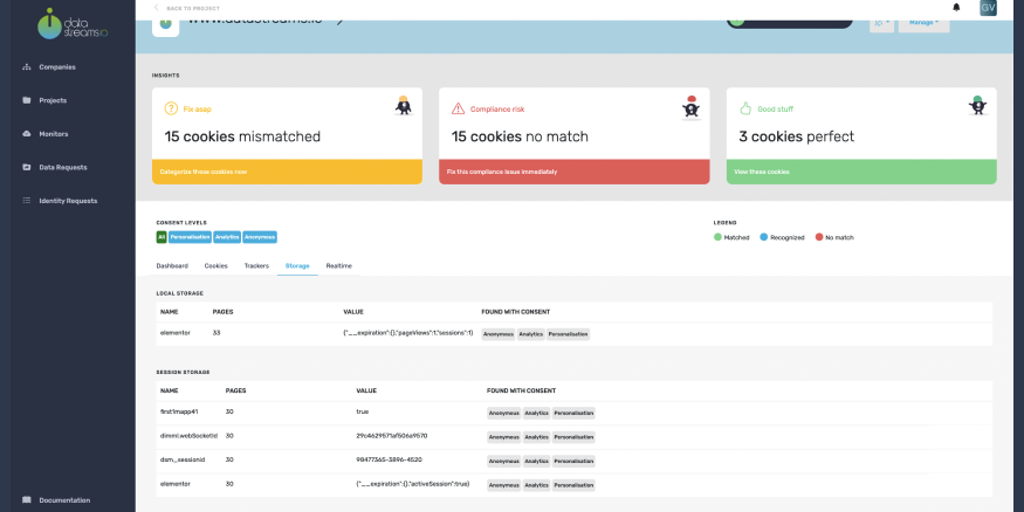This screenshot has width=1024, height=512.
Task: Click Personalisation tag in local storage elementor row
Action: tap(568, 334)
